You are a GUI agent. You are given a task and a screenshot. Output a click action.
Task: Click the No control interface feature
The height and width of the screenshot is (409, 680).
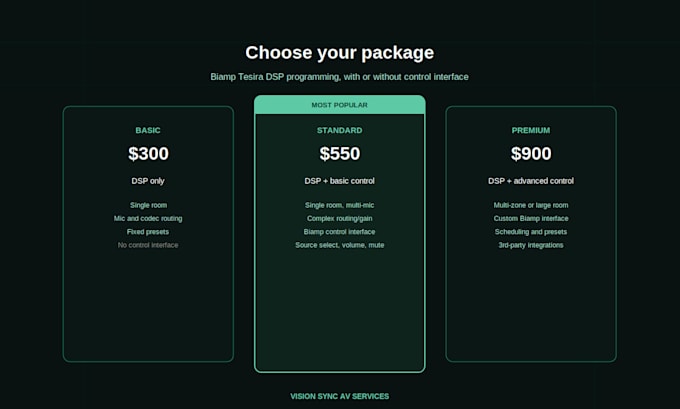tap(148, 245)
